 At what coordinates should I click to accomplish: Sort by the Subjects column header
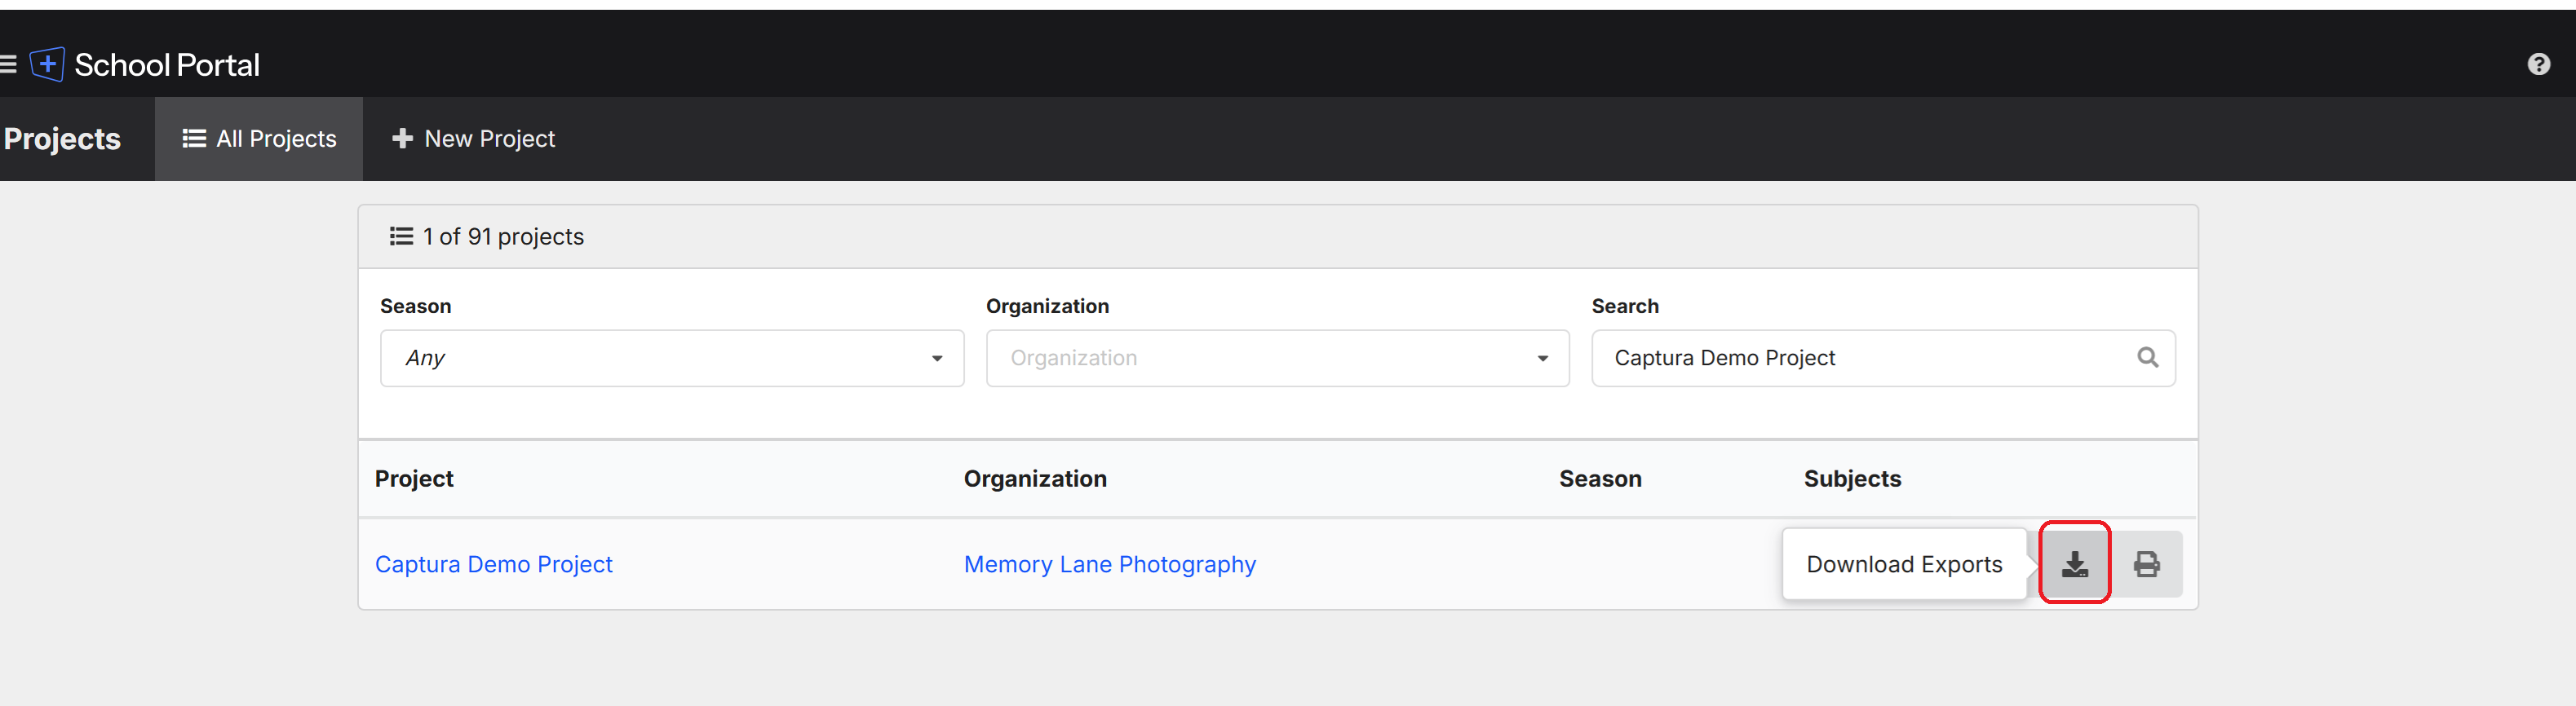pyautogui.click(x=1851, y=479)
